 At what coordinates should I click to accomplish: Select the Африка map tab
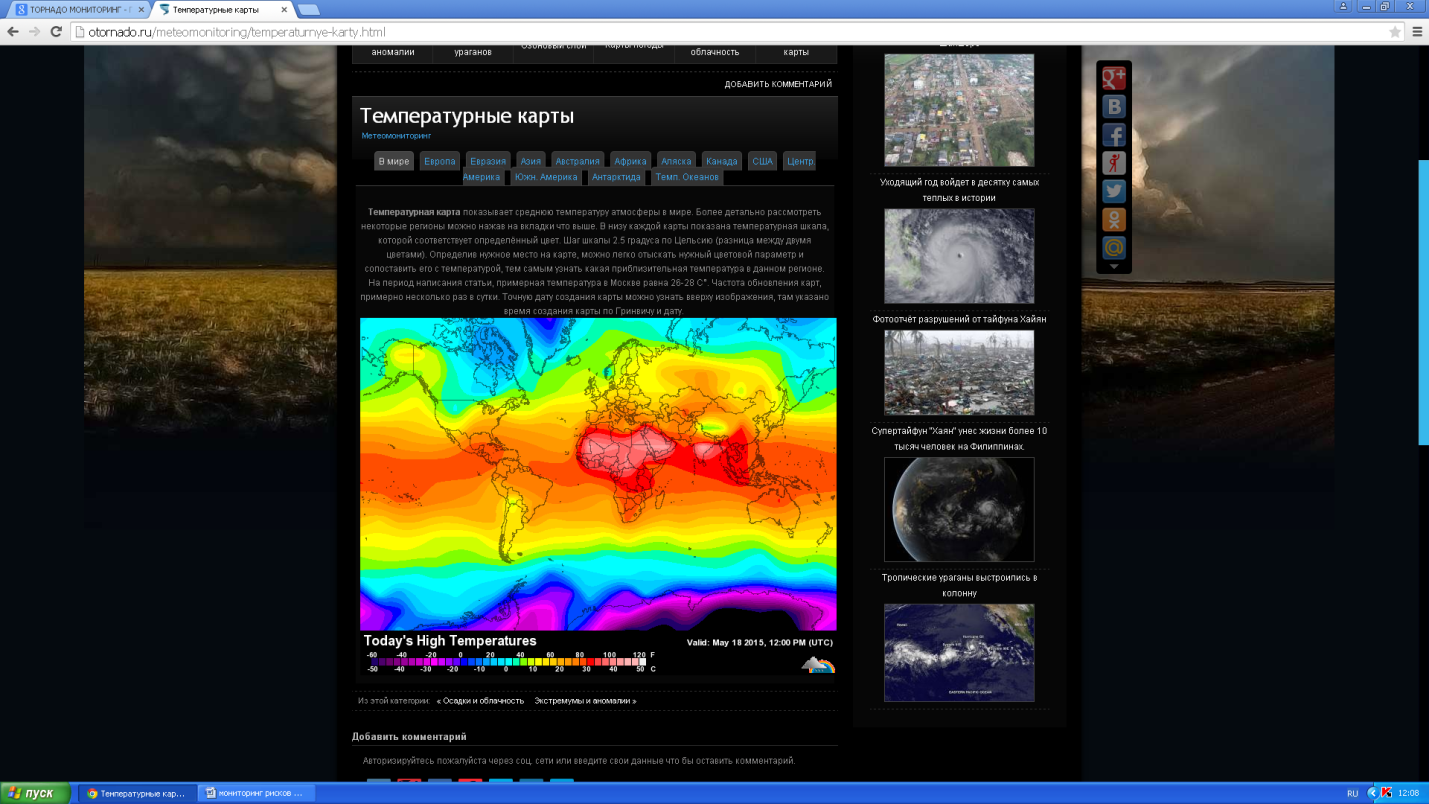(630, 161)
